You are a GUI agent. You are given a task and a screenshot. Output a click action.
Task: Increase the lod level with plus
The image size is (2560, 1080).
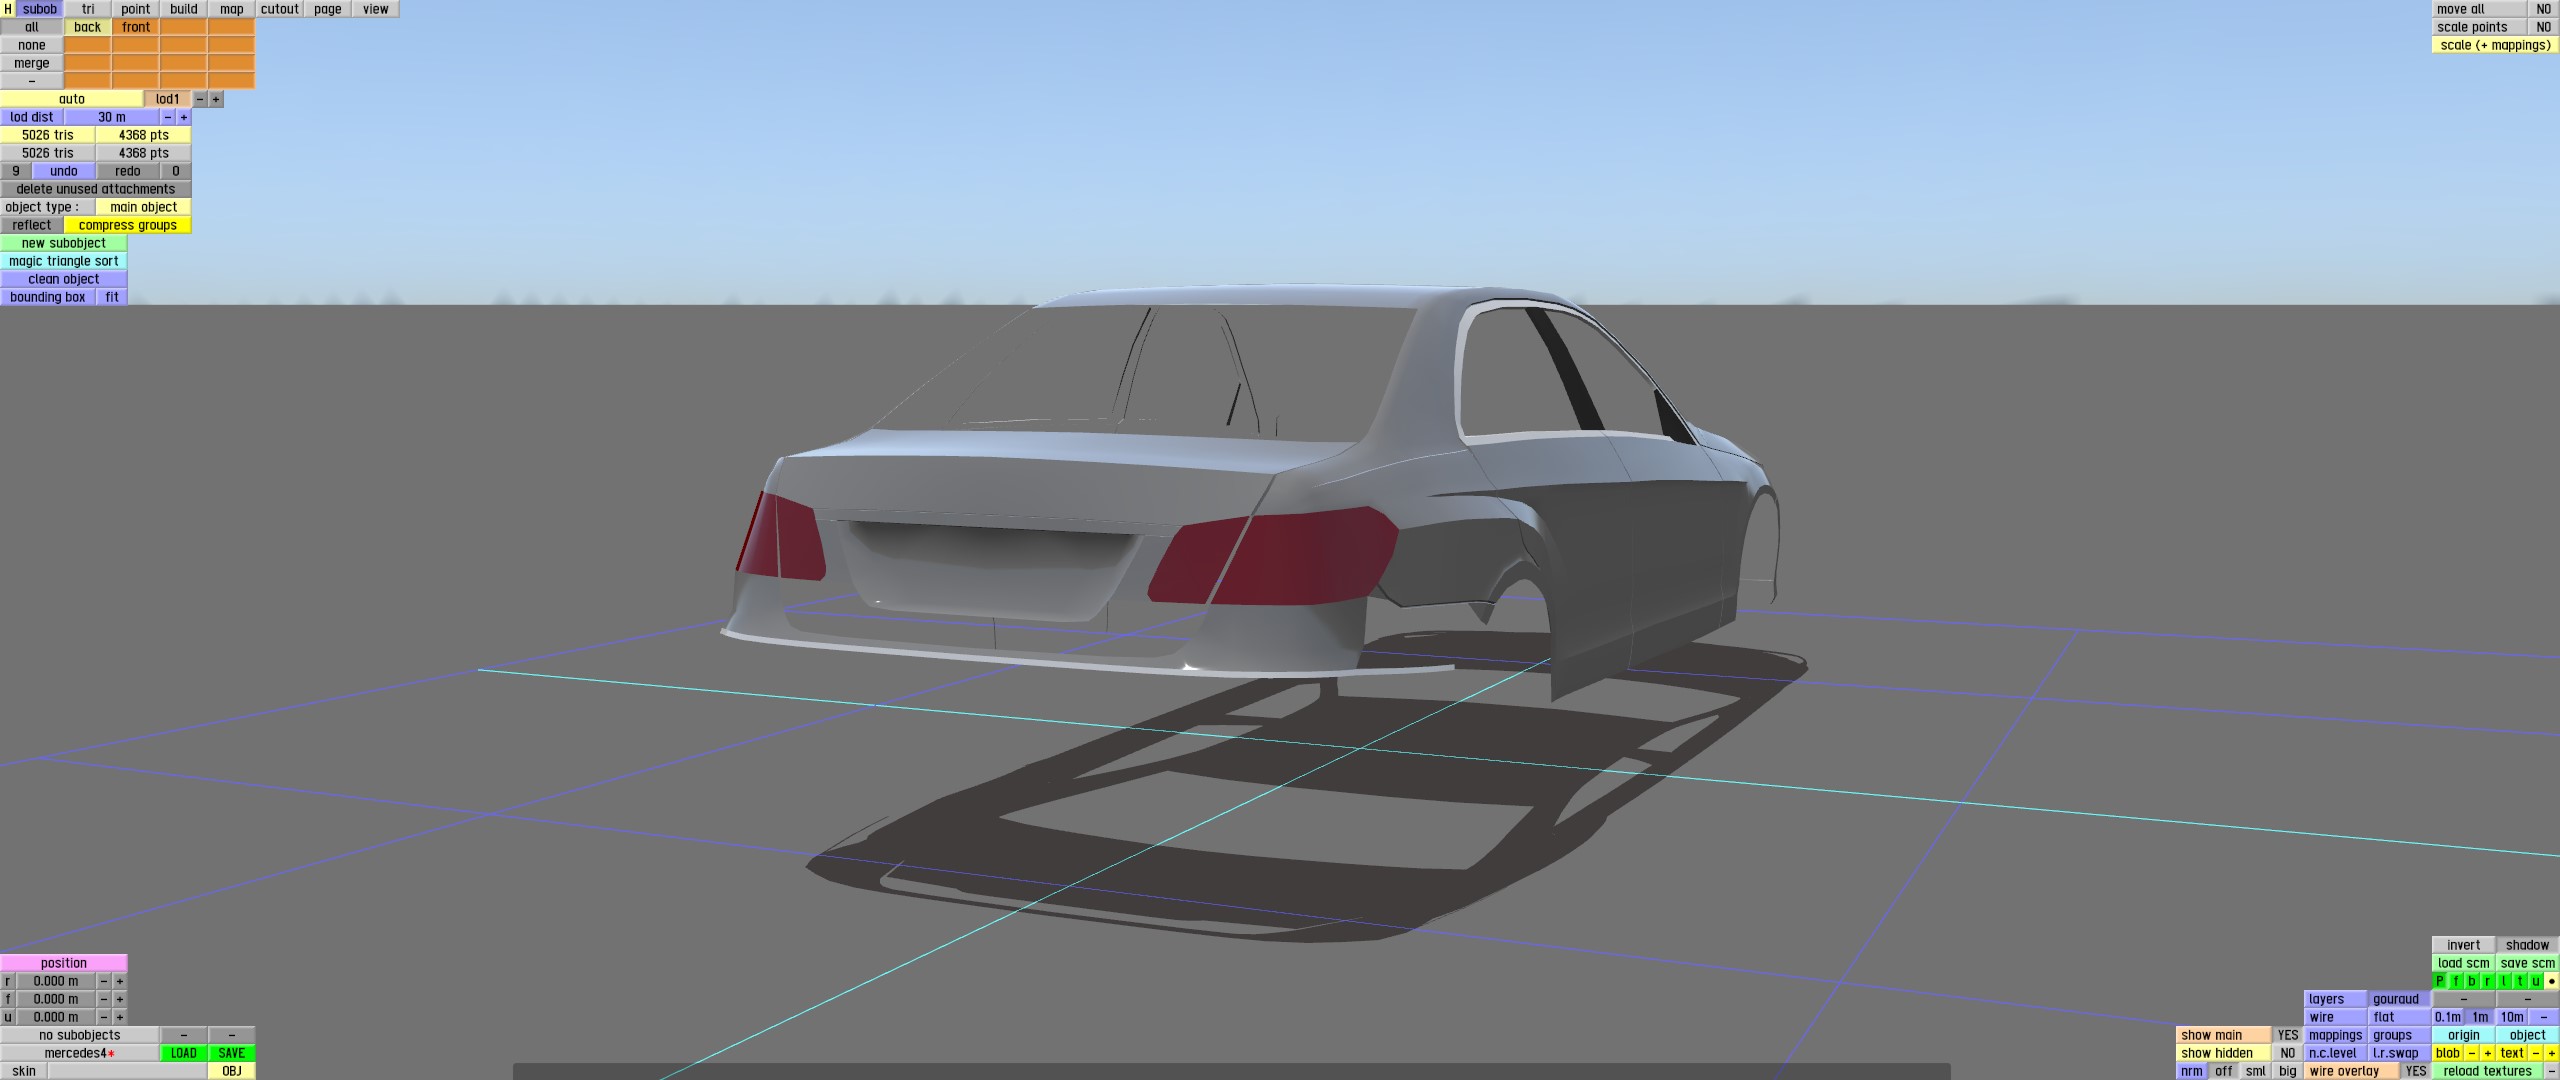pos(216,99)
